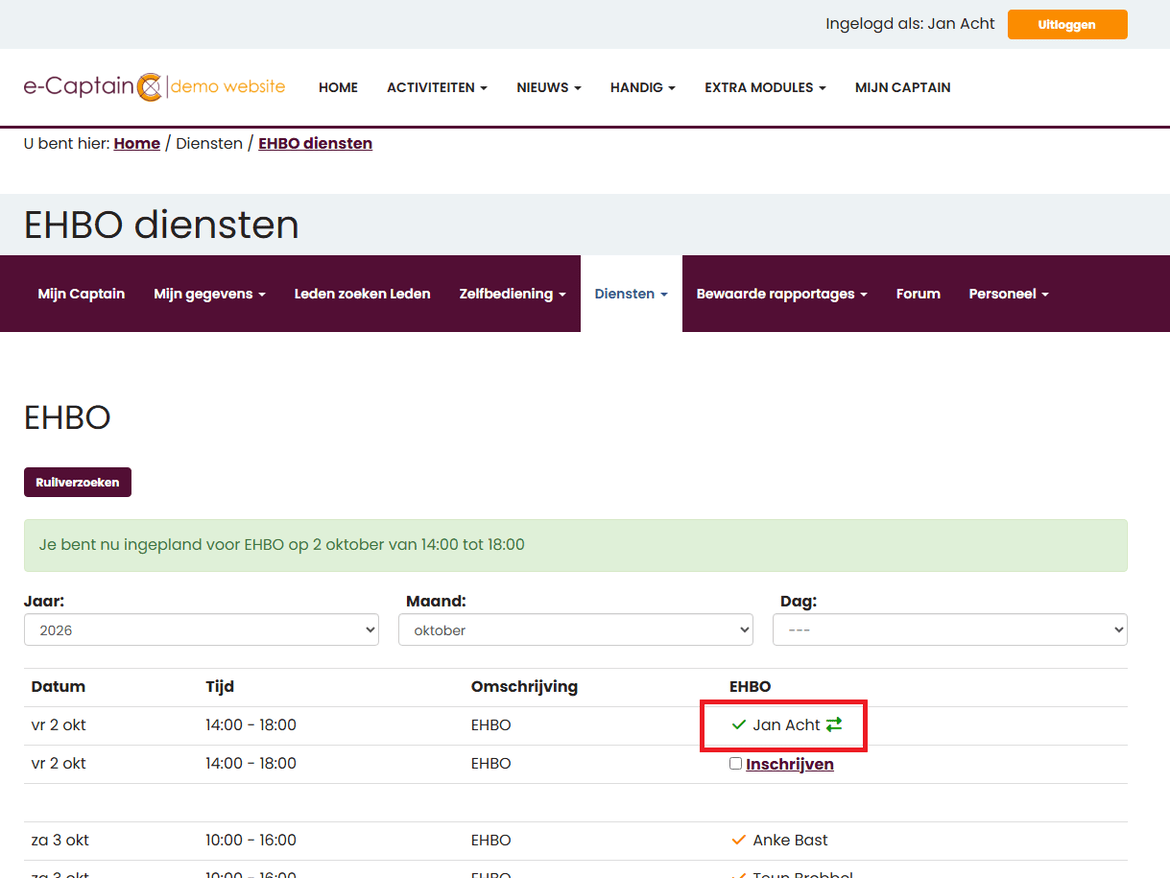Click the Ruilverzoeken button

(78, 482)
